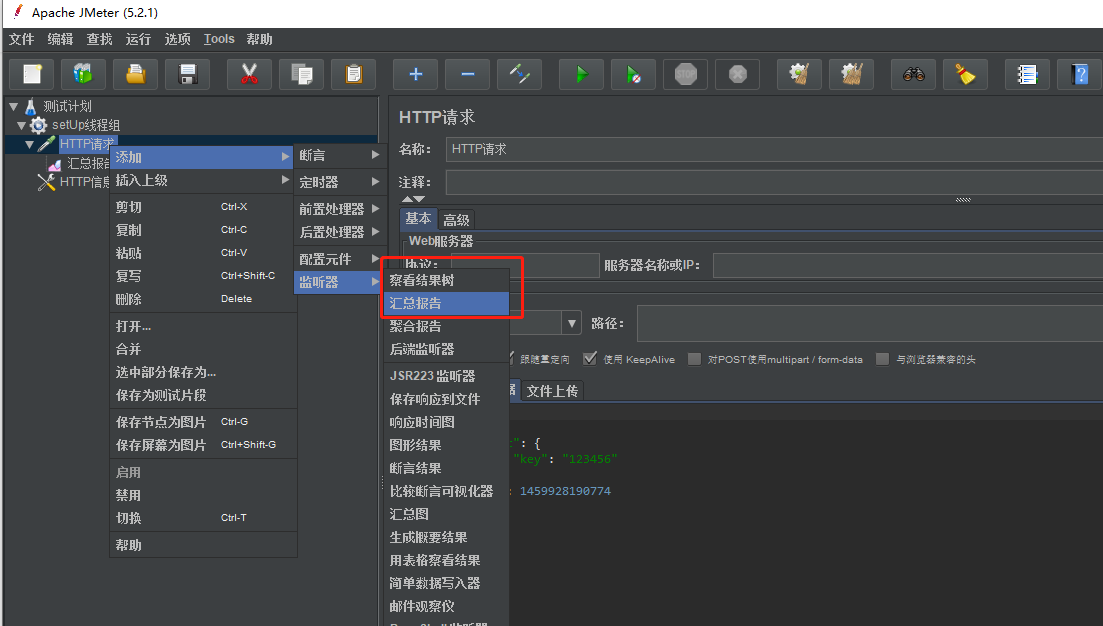
Task: Choose 删除 in the context menu
Action: tap(203, 299)
